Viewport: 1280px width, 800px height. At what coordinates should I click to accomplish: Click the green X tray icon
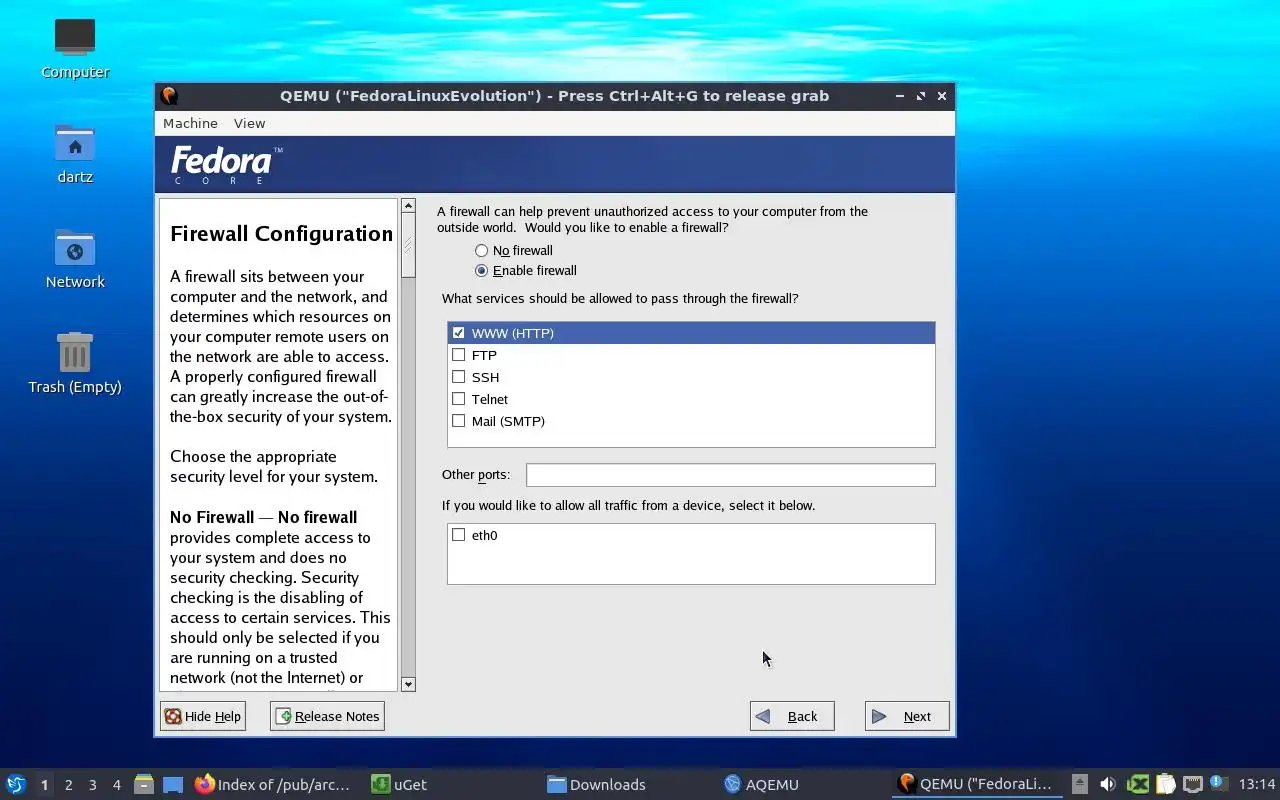click(x=1137, y=784)
